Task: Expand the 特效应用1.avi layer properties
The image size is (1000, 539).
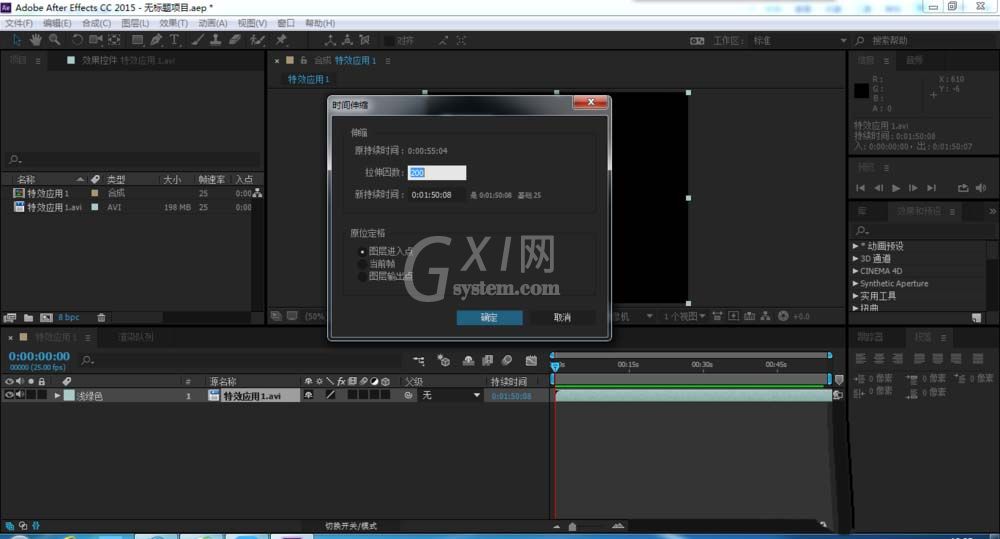Action: point(57,395)
